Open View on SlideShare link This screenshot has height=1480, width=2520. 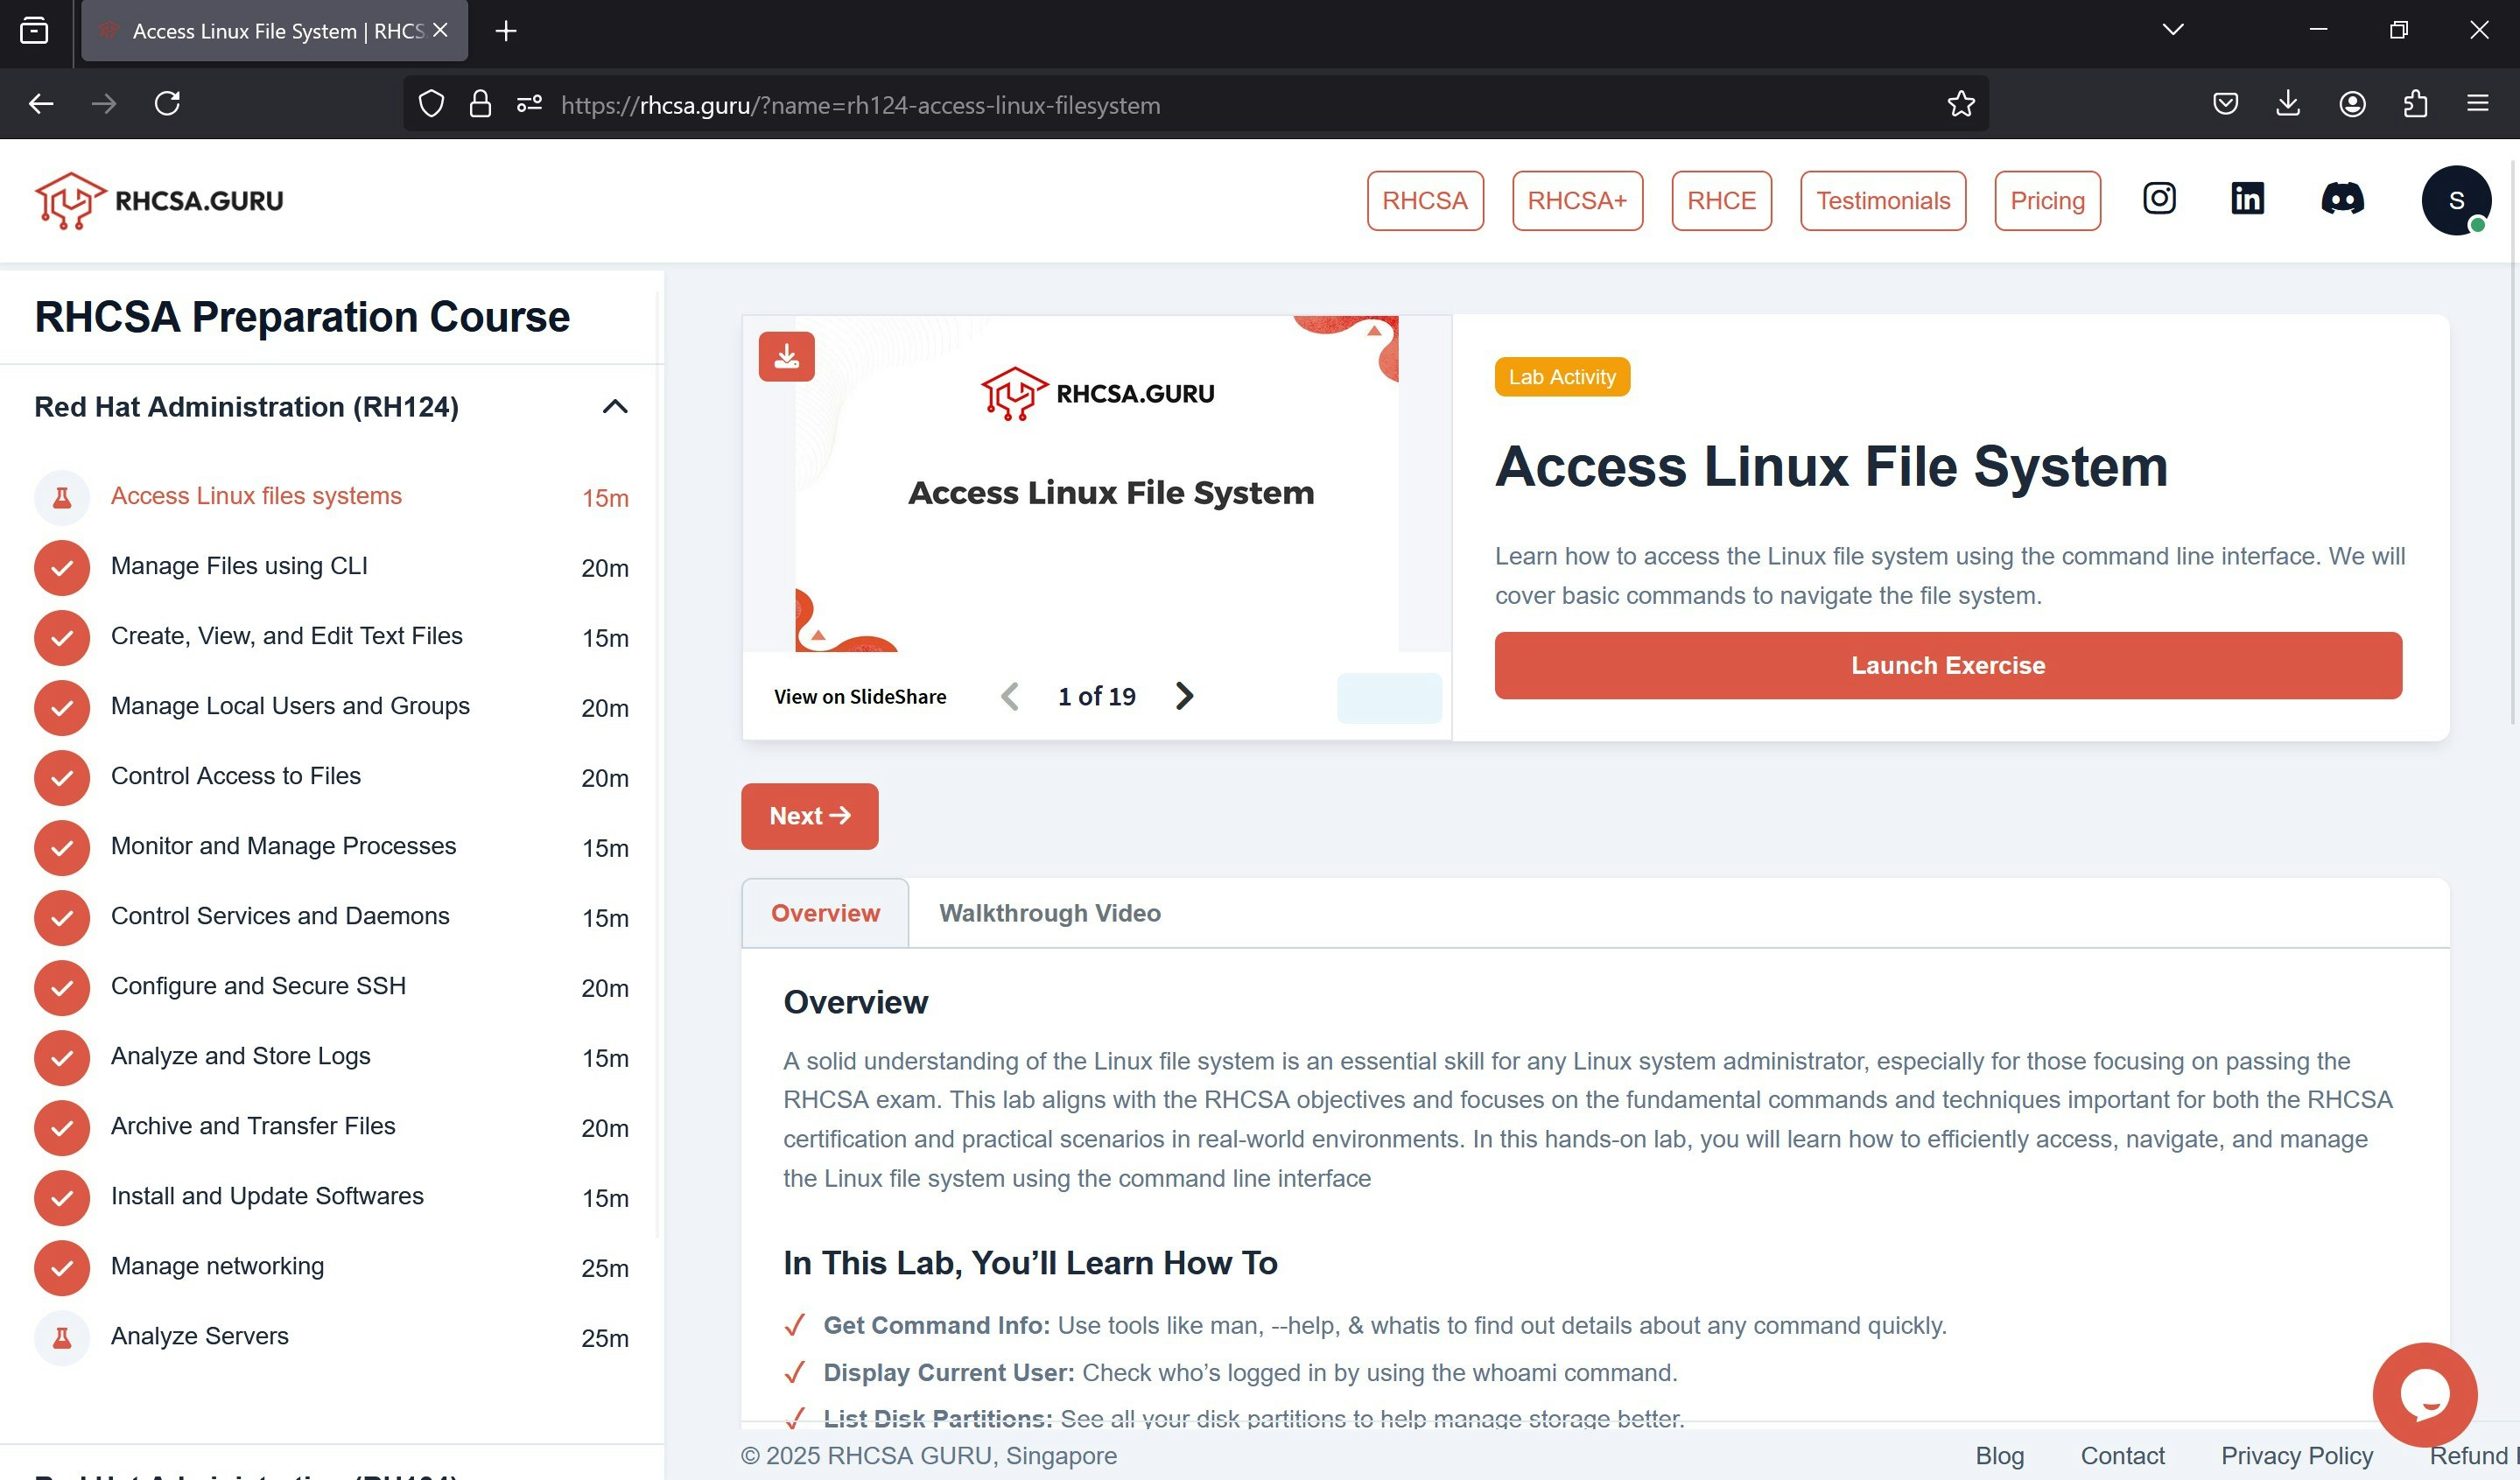coord(860,696)
